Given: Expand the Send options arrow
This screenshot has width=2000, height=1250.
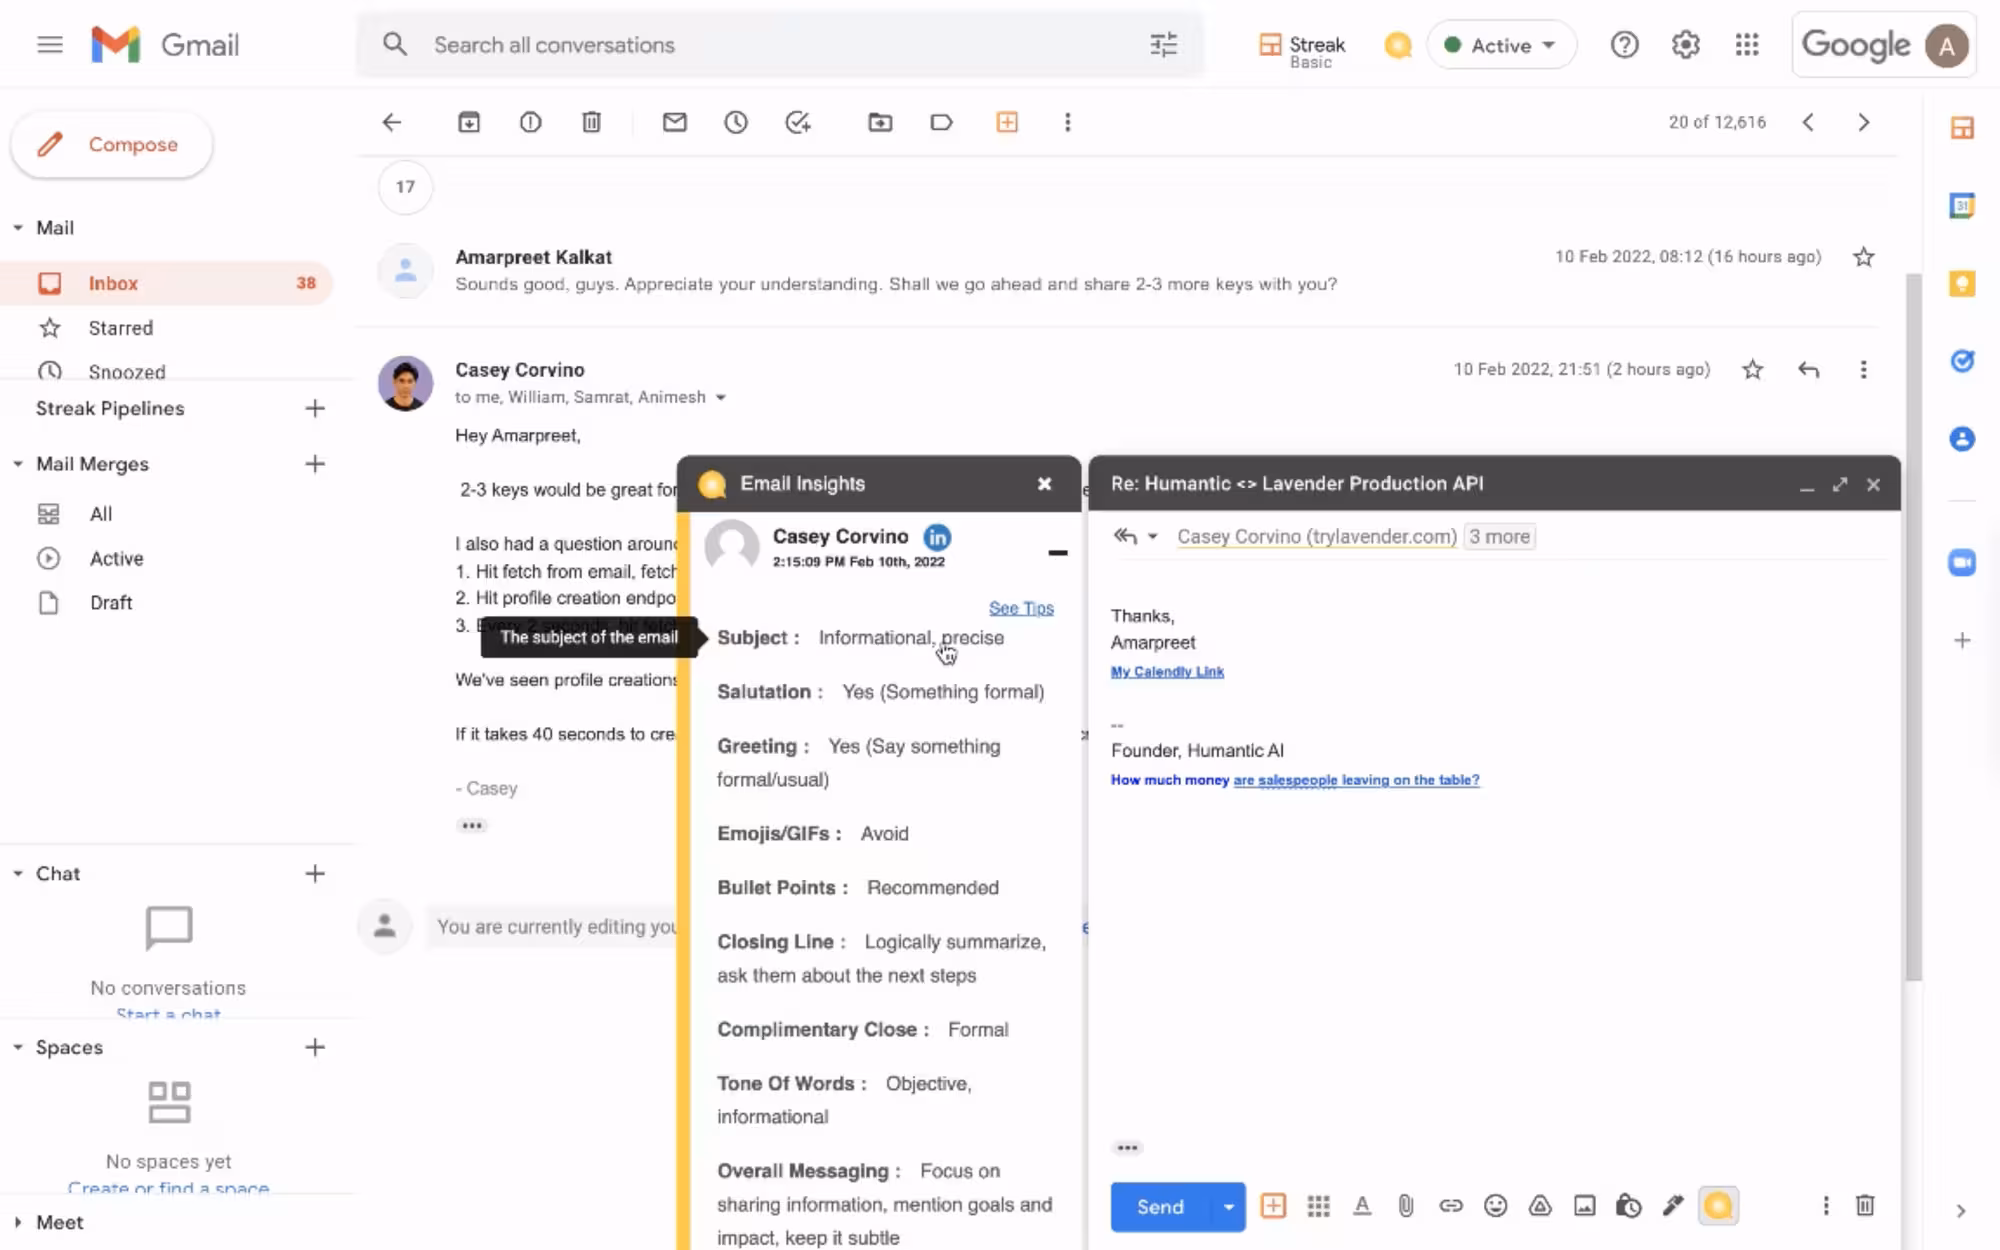Looking at the screenshot, I should pos(1228,1207).
